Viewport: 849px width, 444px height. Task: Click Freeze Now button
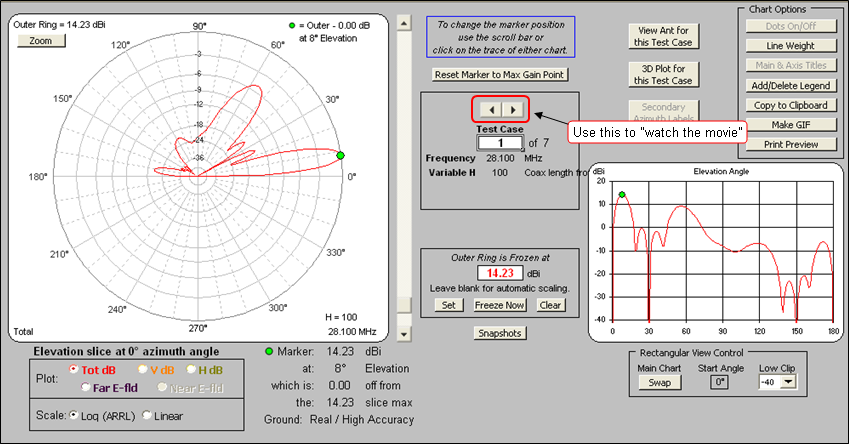click(500, 304)
